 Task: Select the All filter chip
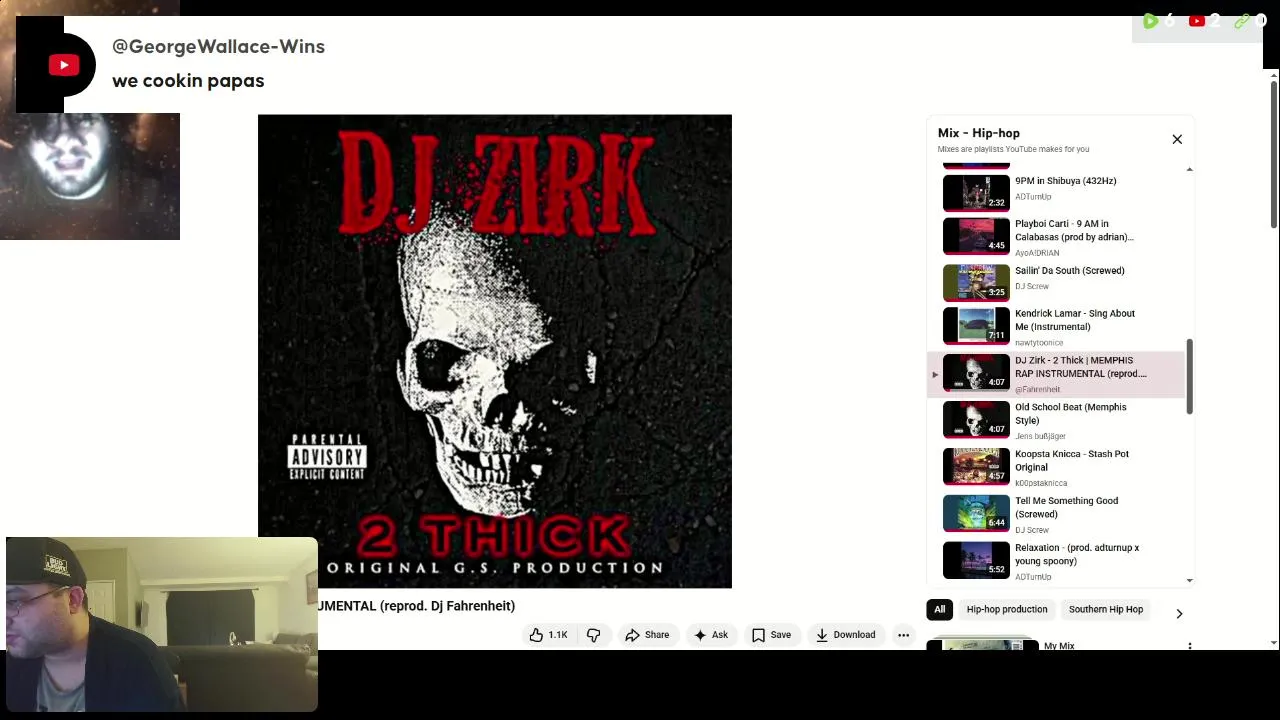(939, 609)
